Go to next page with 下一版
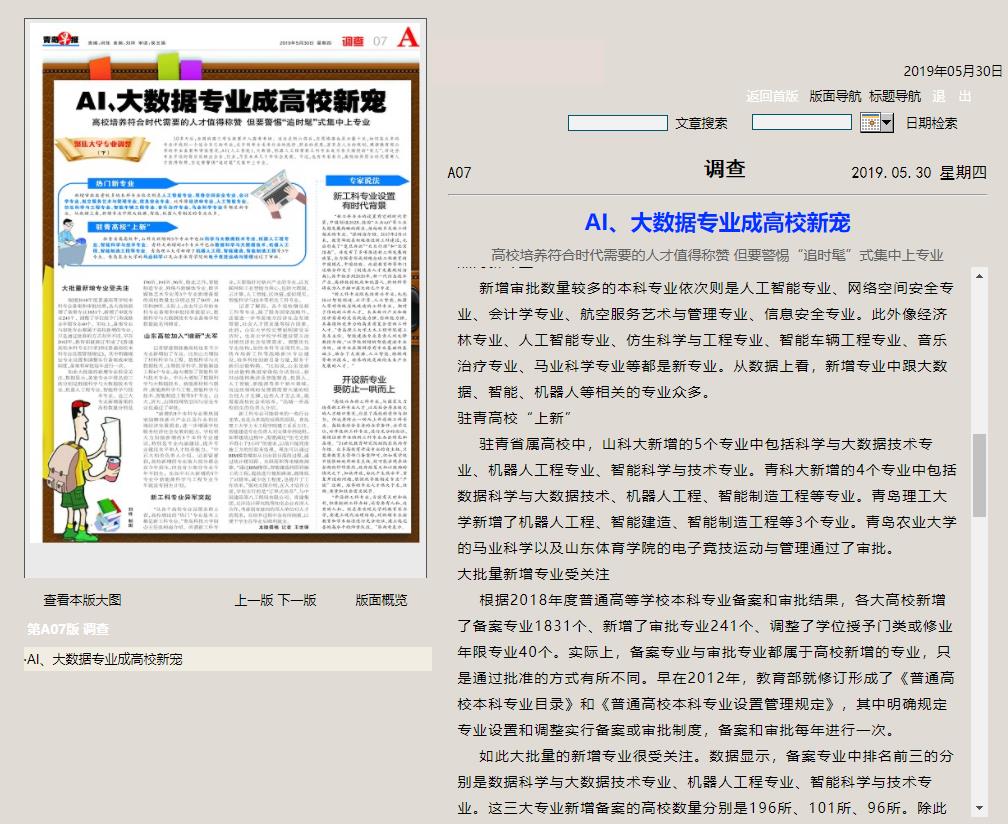 (x=297, y=600)
